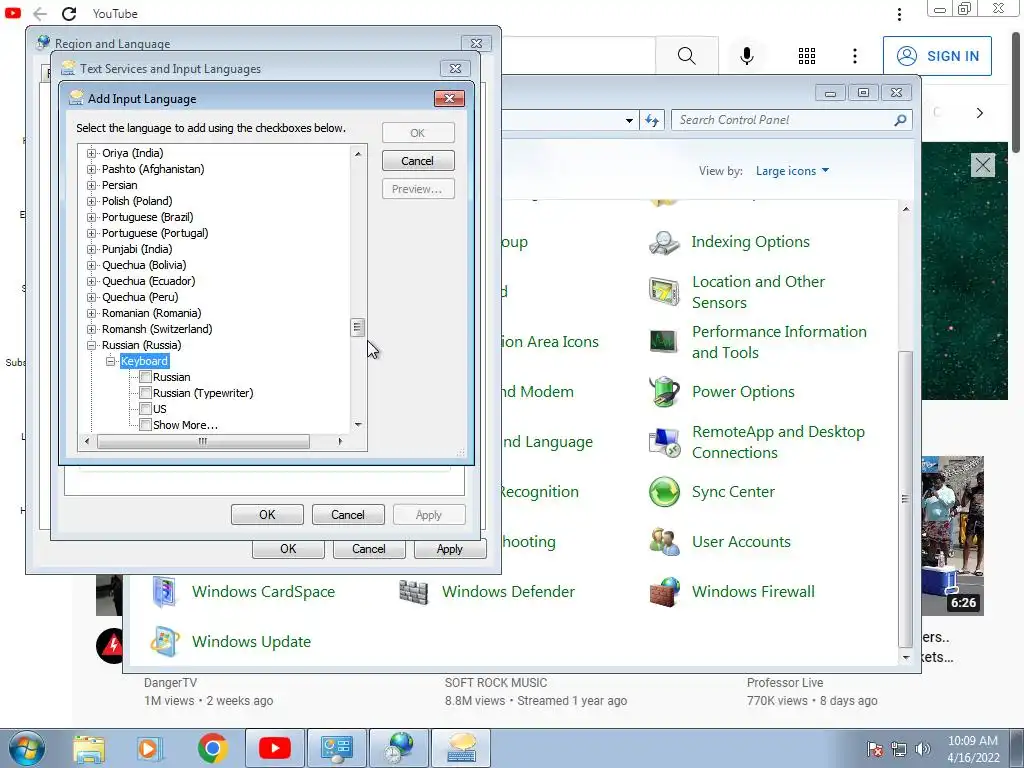
Task: Select Quechua (Peru) language entry
Action: point(140,297)
